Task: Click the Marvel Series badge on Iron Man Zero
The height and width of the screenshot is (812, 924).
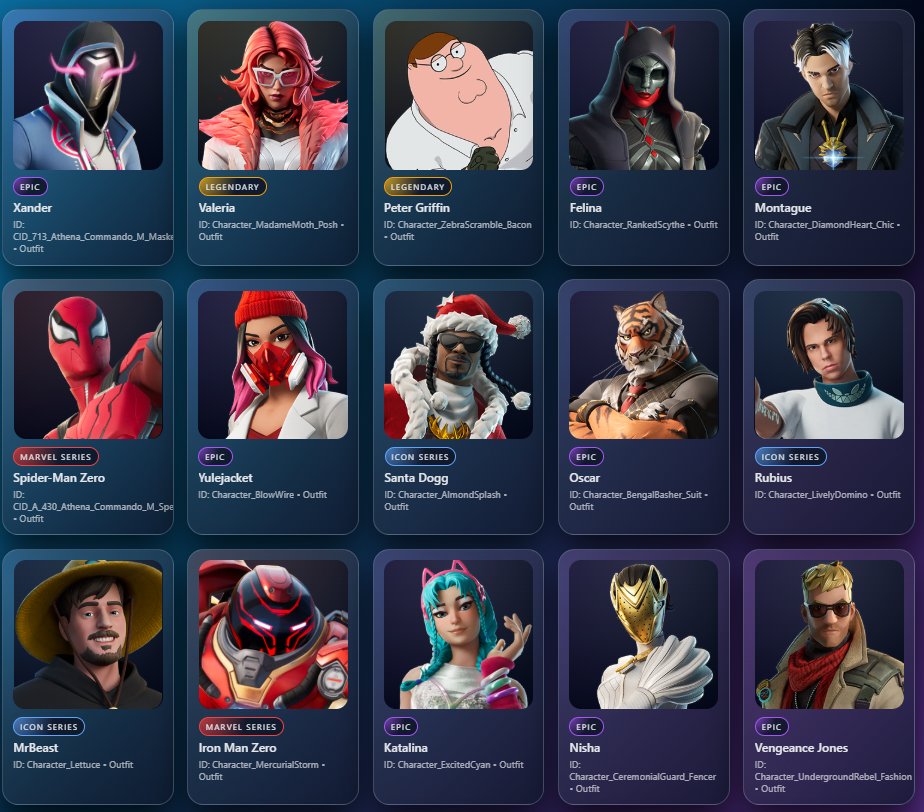Action: point(241,727)
